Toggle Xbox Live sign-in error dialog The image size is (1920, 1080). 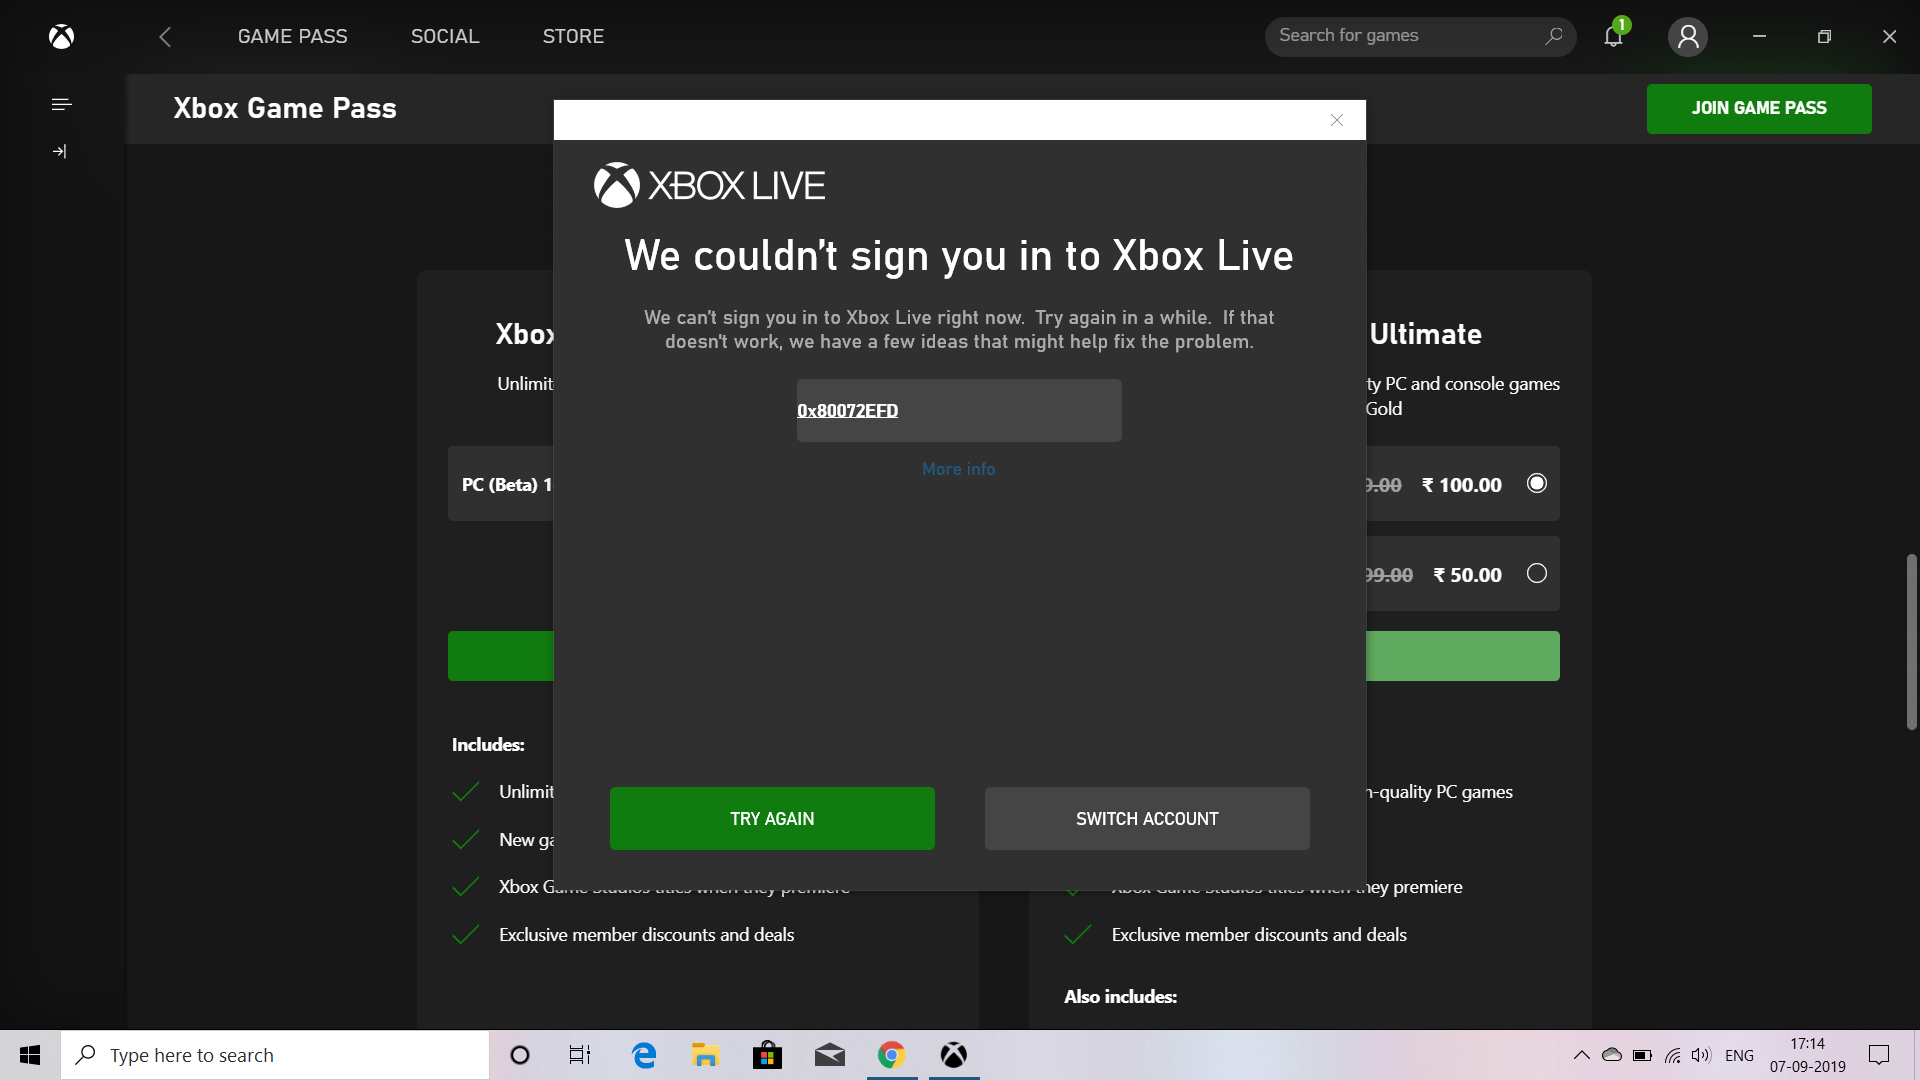pyautogui.click(x=1337, y=120)
